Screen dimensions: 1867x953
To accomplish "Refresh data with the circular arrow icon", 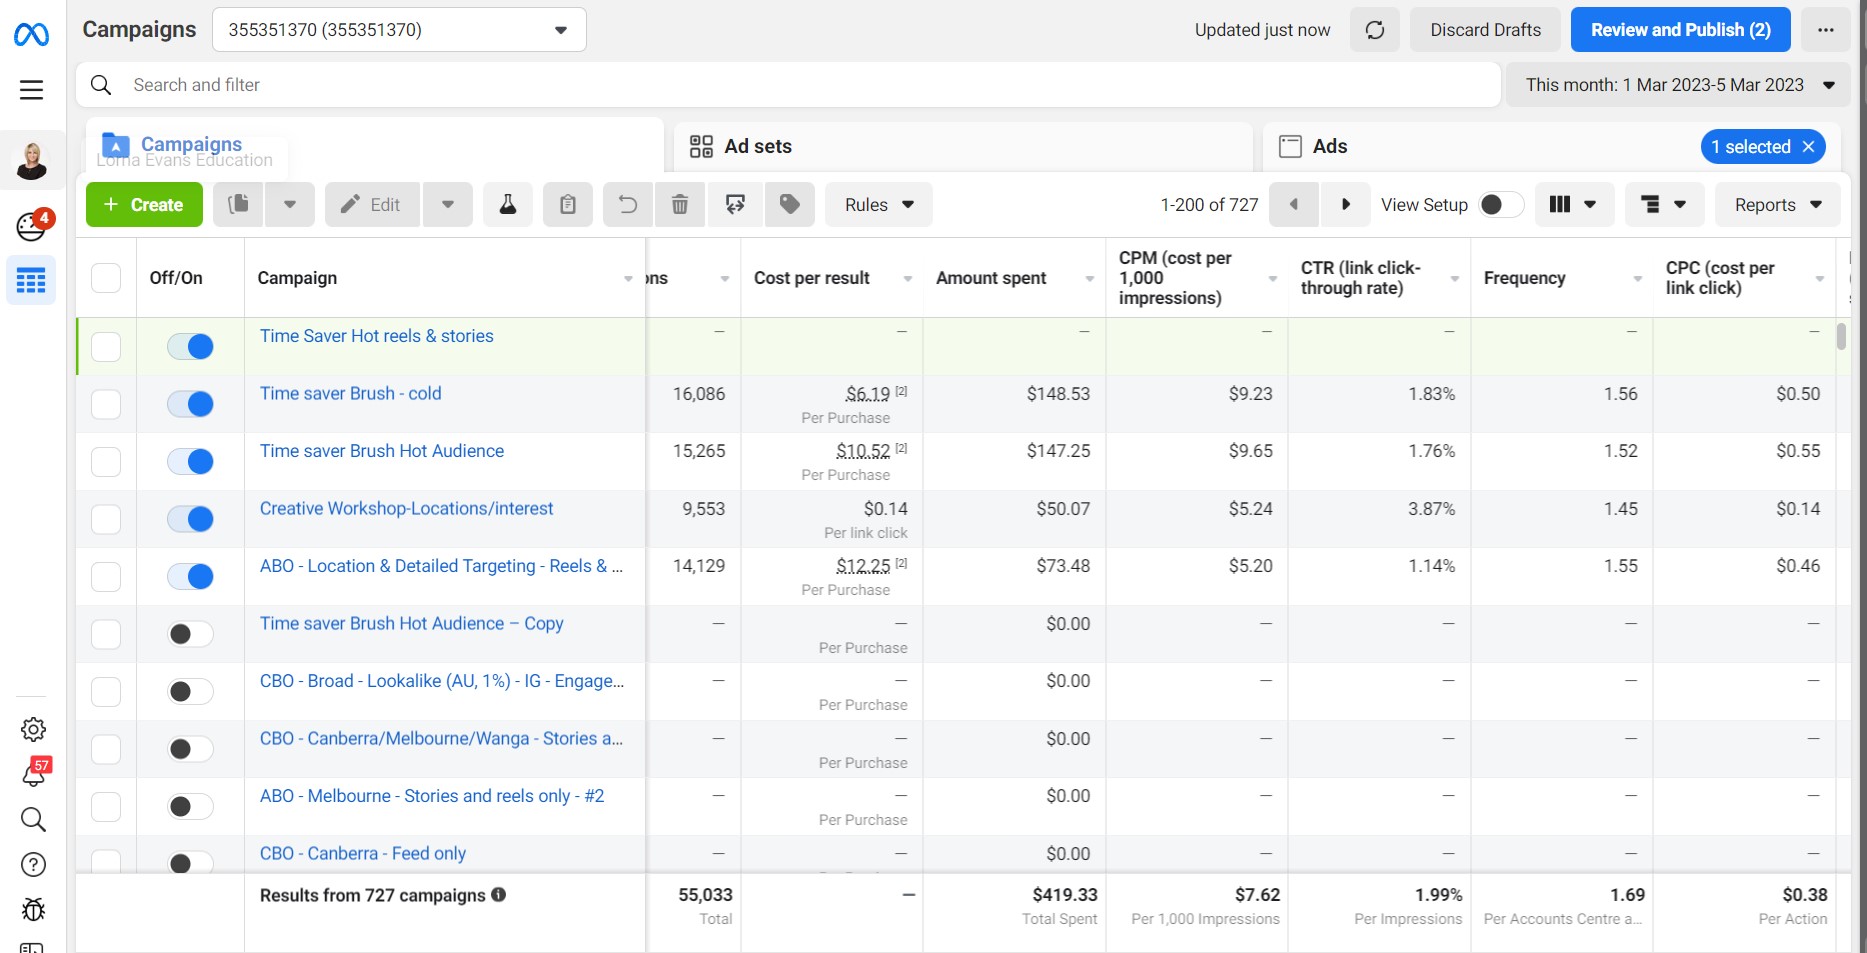I will 1375,30.
